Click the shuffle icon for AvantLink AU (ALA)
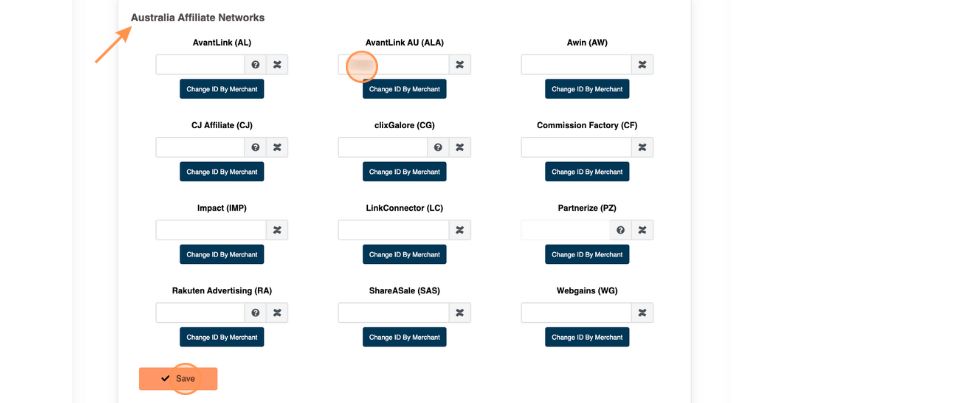 pos(459,65)
